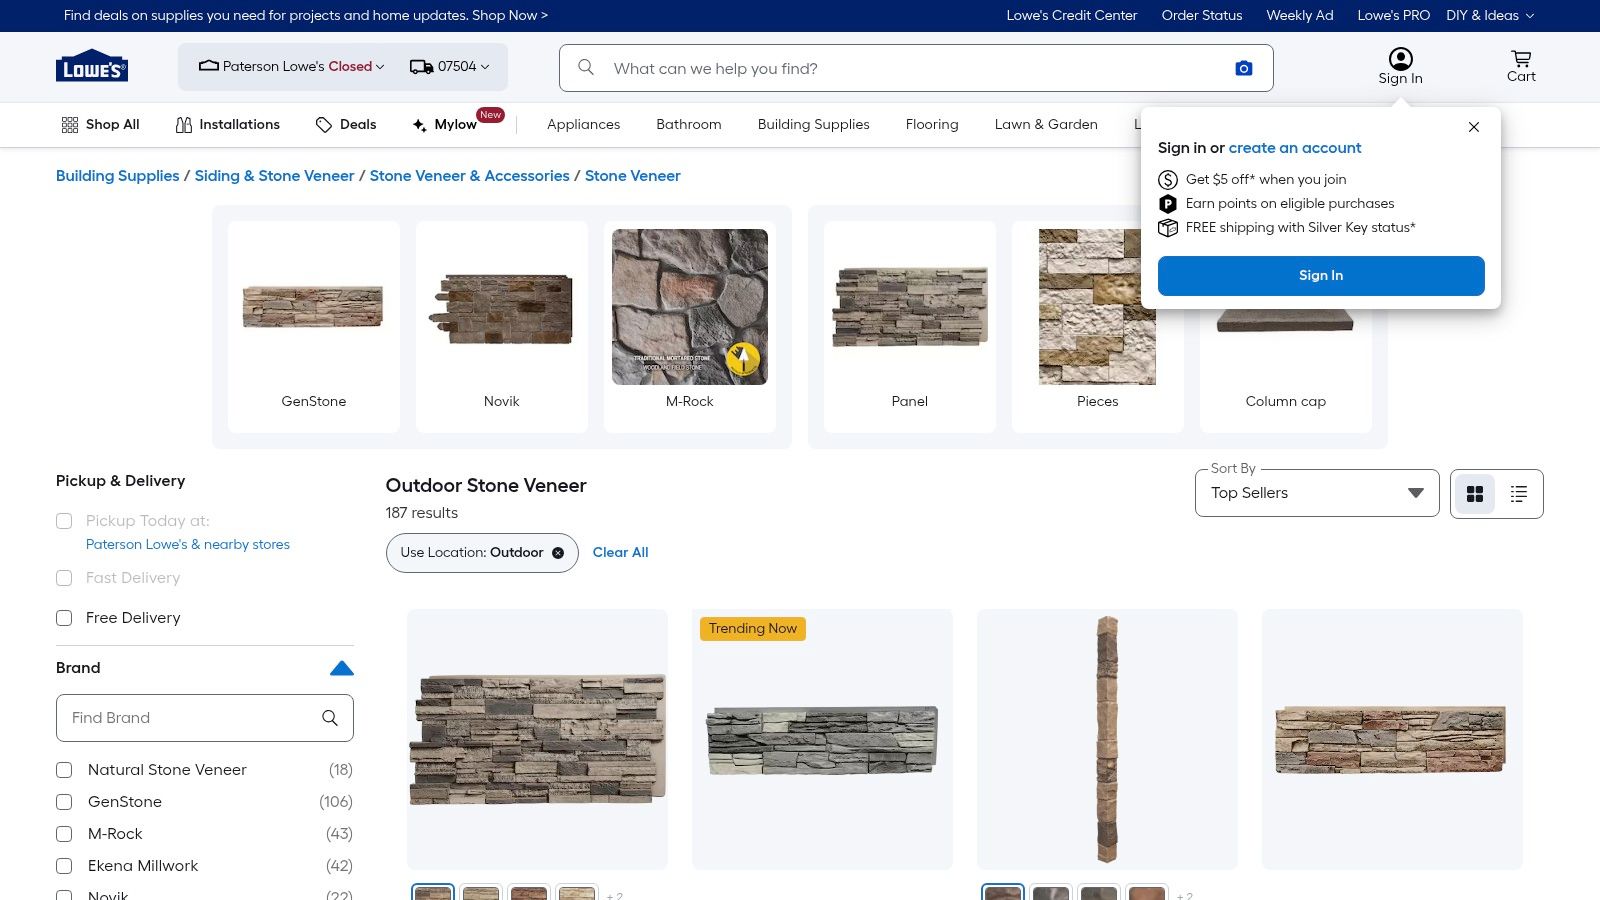Expand DIY & Ideas dropdown

click(x=1490, y=15)
